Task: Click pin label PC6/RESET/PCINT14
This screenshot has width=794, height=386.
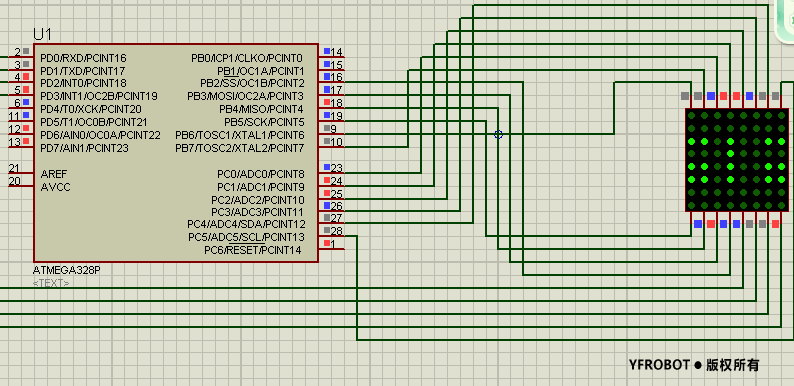Action: pyautogui.click(x=253, y=250)
